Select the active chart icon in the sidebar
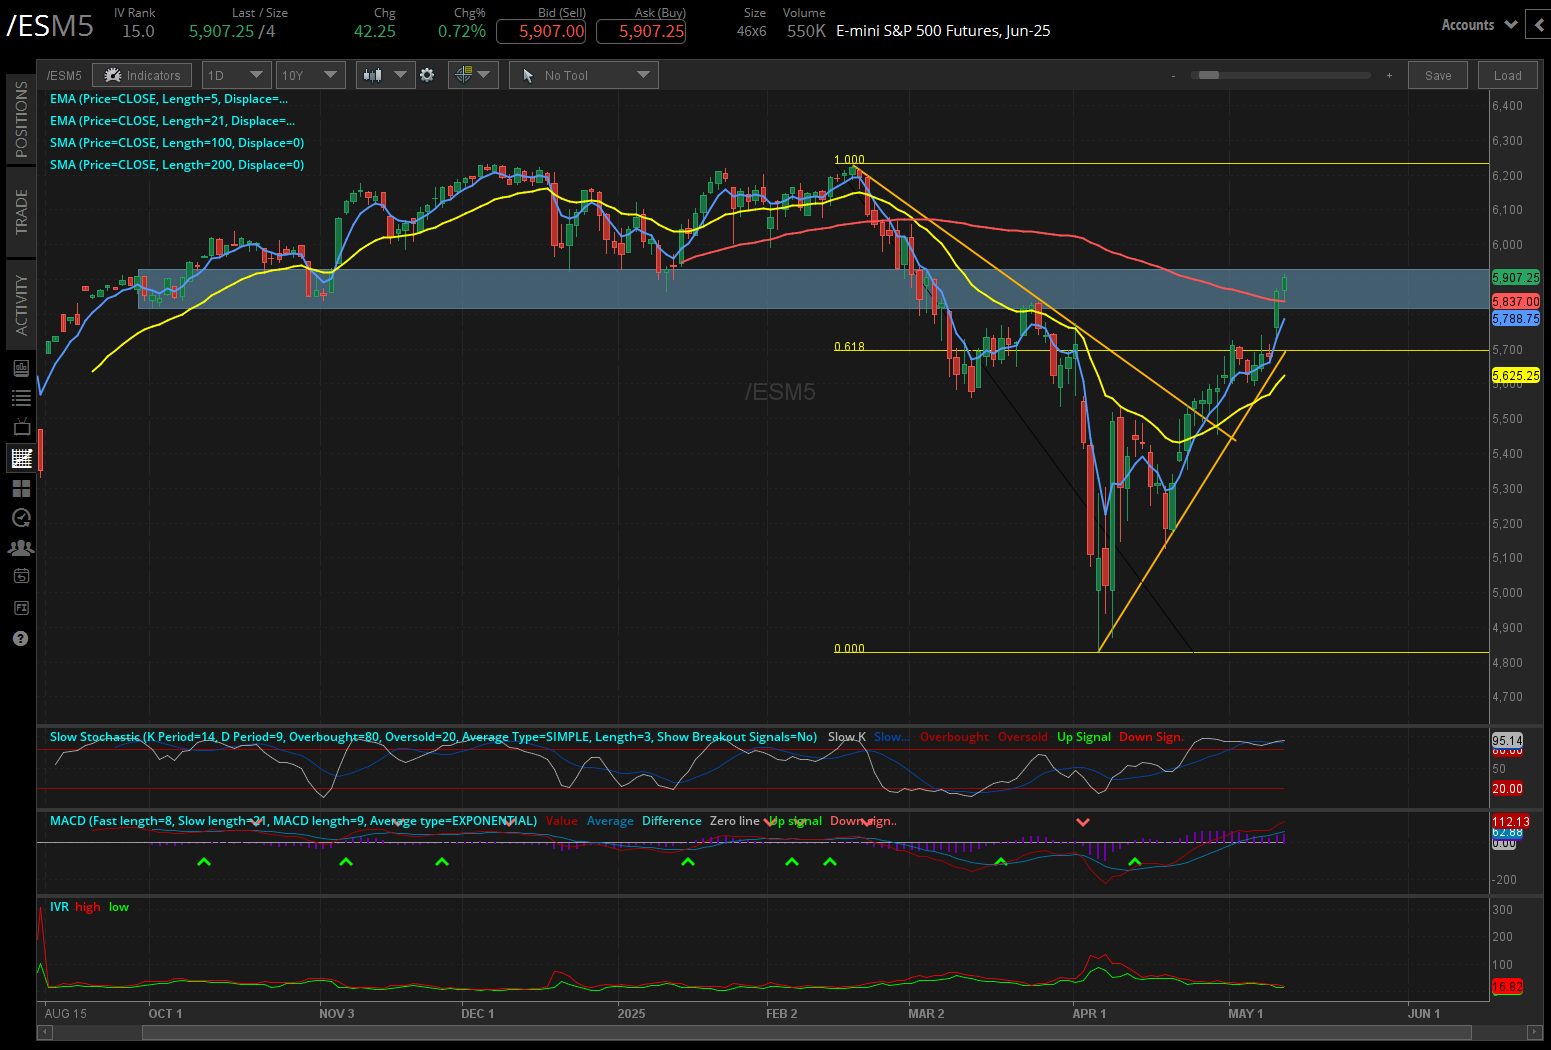The height and width of the screenshot is (1050, 1551). click(x=20, y=458)
